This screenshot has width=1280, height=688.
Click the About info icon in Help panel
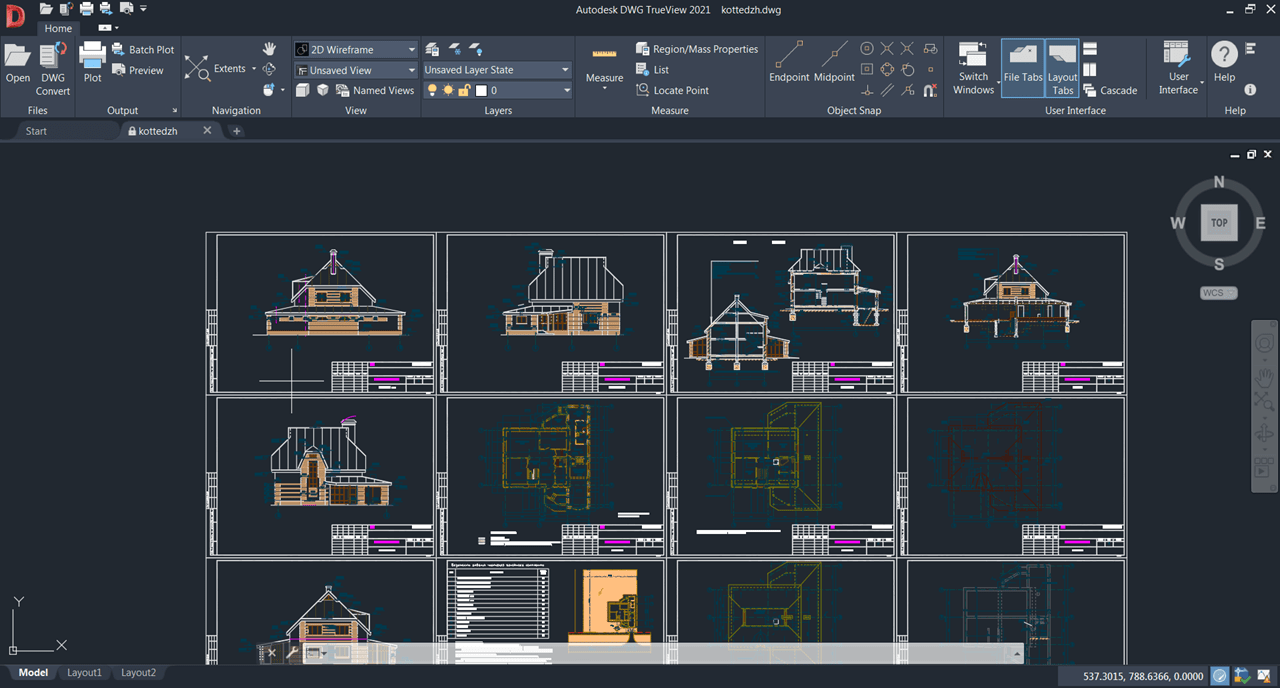click(x=1250, y=90)
